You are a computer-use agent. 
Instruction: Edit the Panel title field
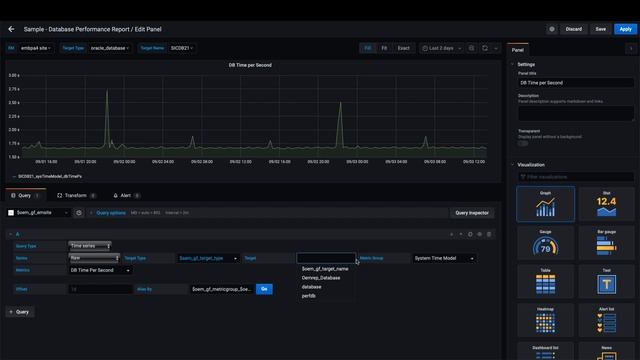tap(576, 82)
